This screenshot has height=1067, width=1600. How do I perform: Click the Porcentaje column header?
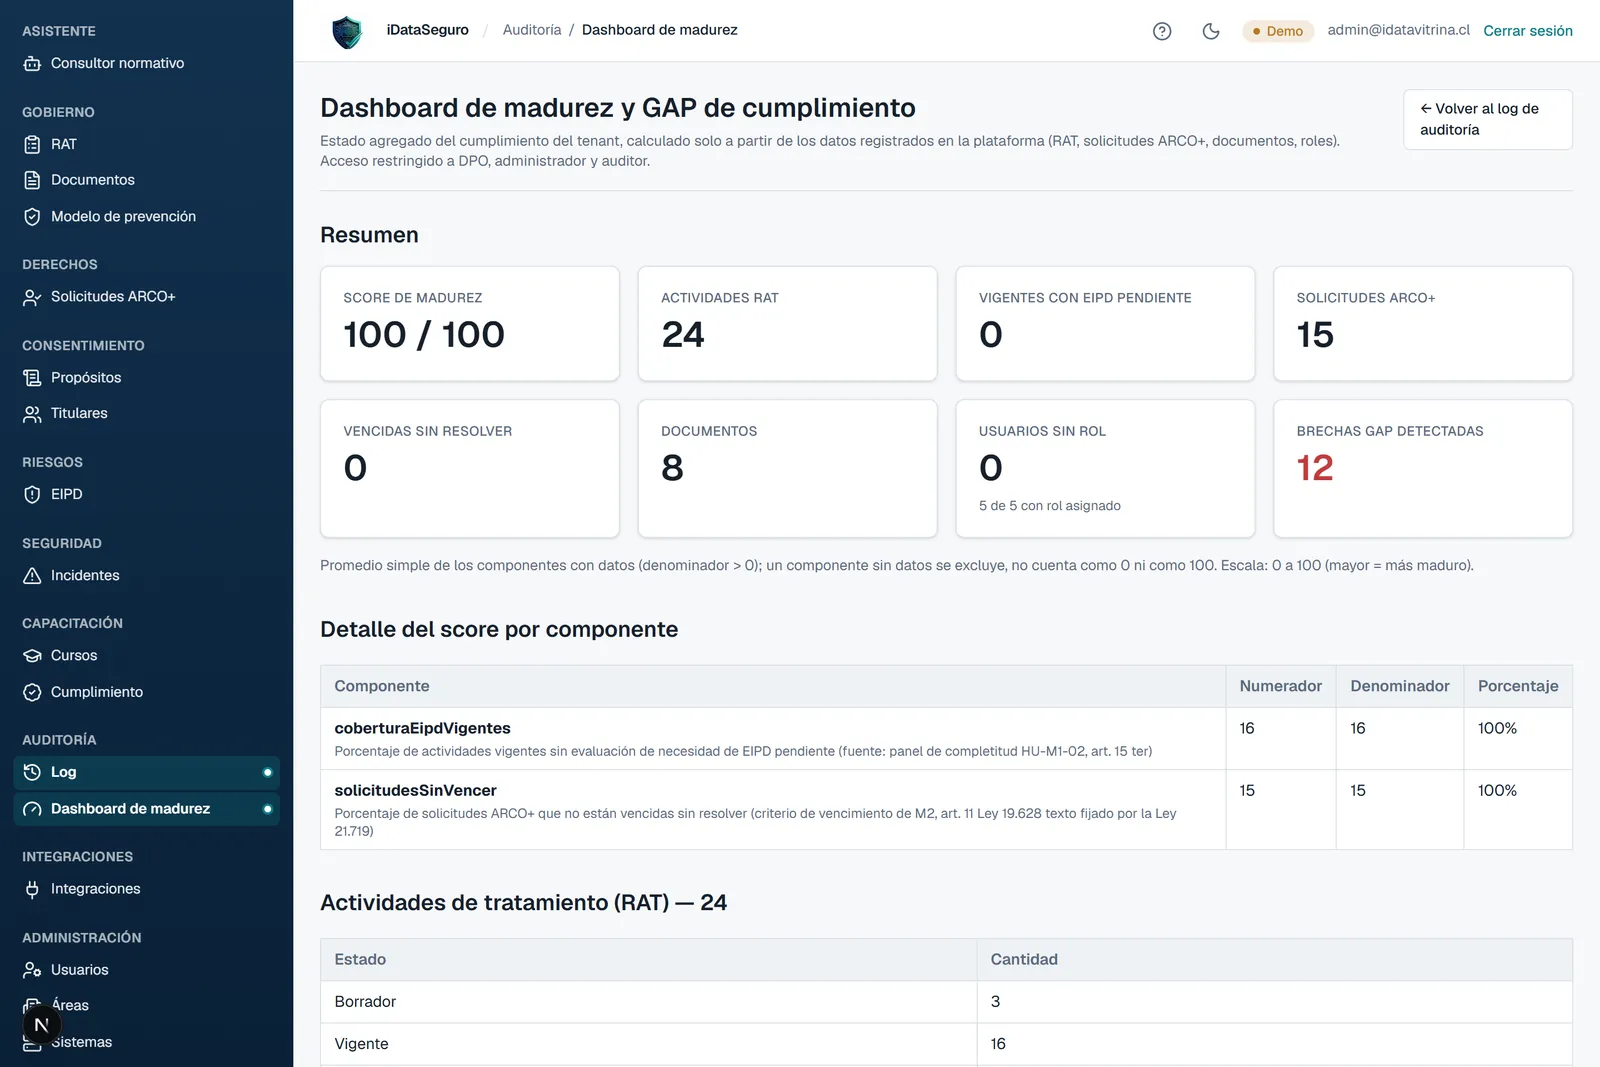coord(1518,686)
